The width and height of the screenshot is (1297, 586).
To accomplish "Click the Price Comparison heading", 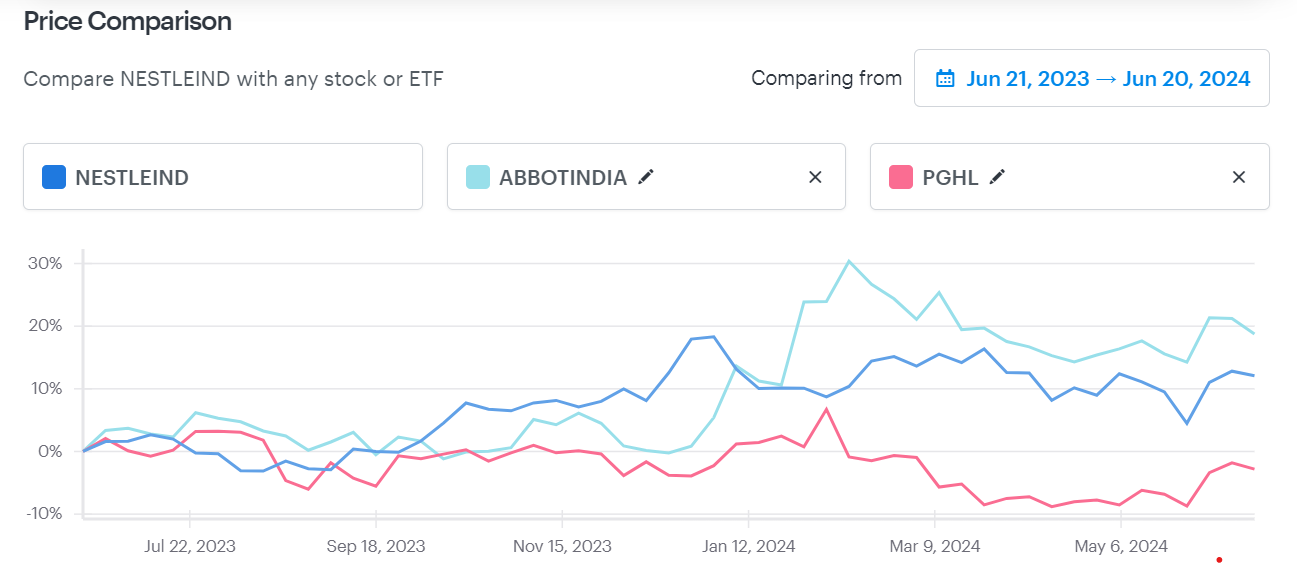I will 128,21.
